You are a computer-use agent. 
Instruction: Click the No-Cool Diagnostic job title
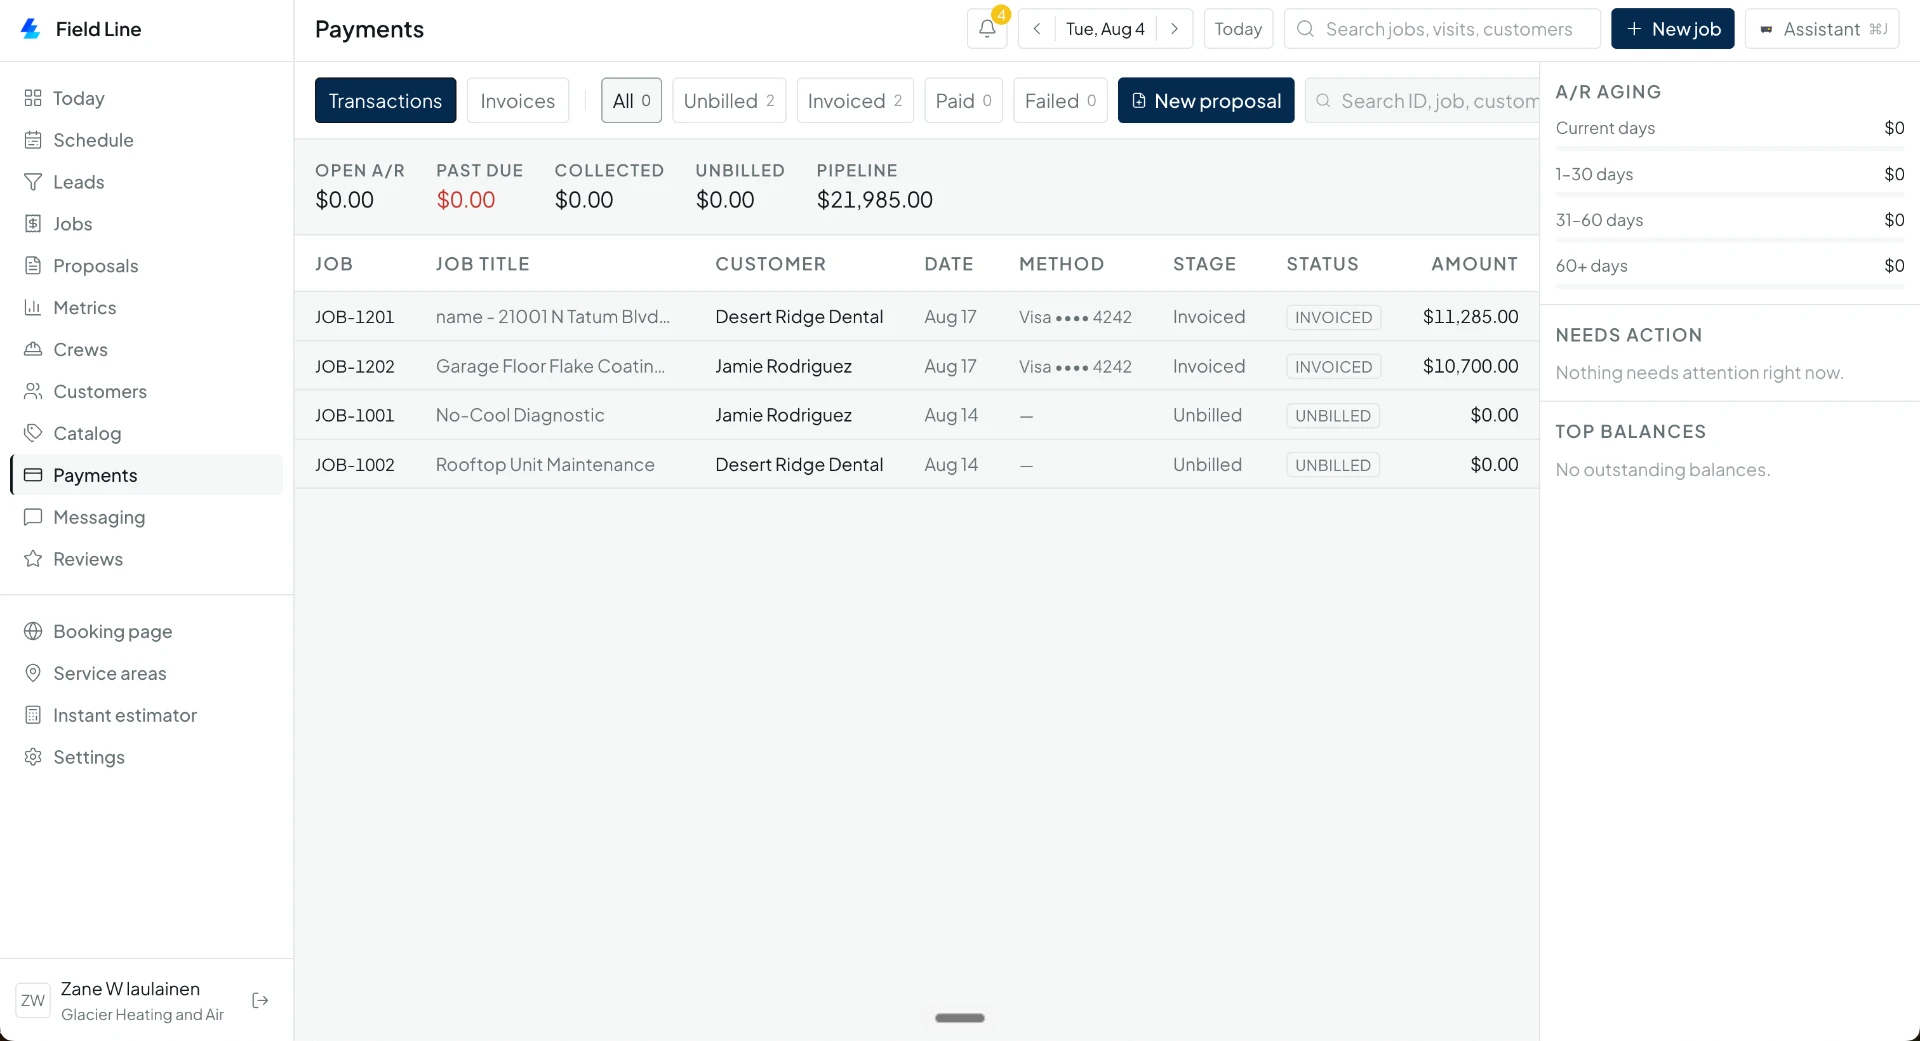pyautogui.click(x=520, y=415)
